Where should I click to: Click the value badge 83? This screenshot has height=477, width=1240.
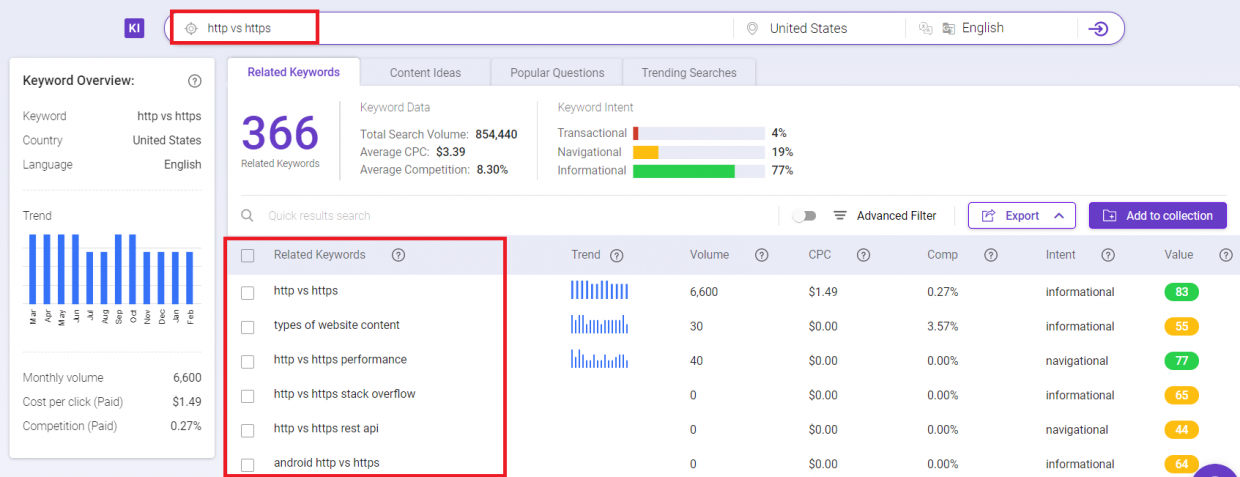[x=1181, y=292]
